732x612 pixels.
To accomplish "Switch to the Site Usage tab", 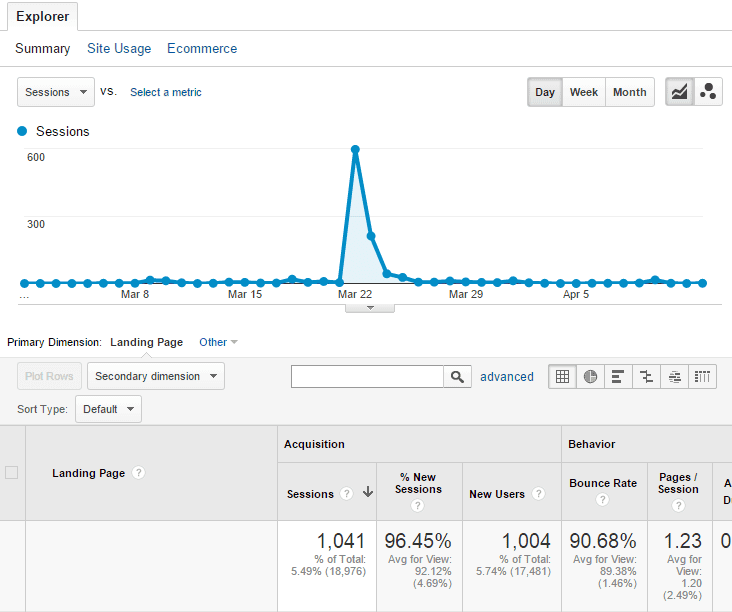I will click(x=119, y=48).
